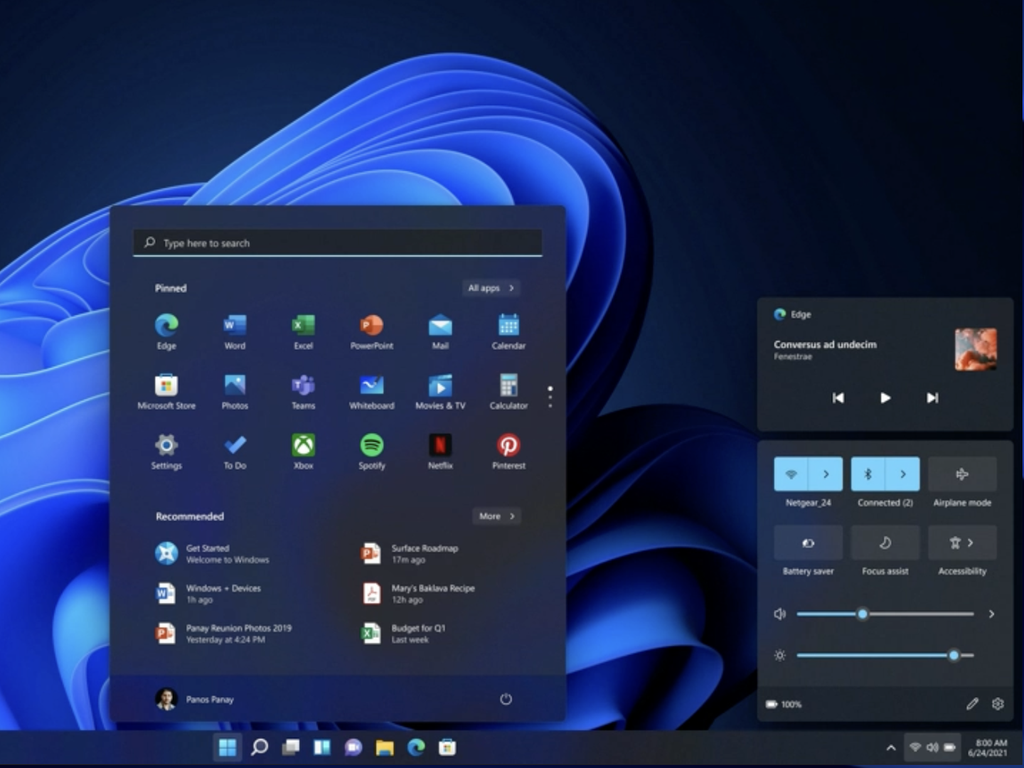Adjust the brightness slider
Screen dimensions: 1024x768
coord(885,655)
